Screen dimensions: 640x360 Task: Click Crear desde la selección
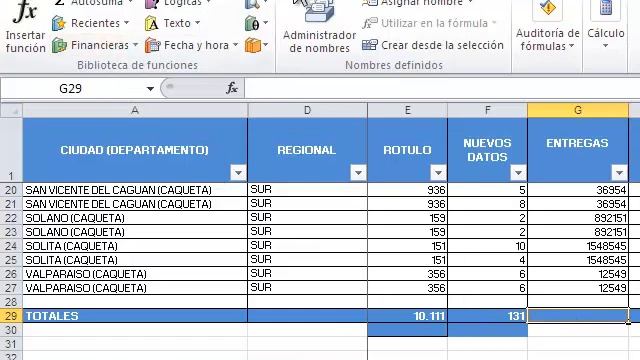click(433, 45)
